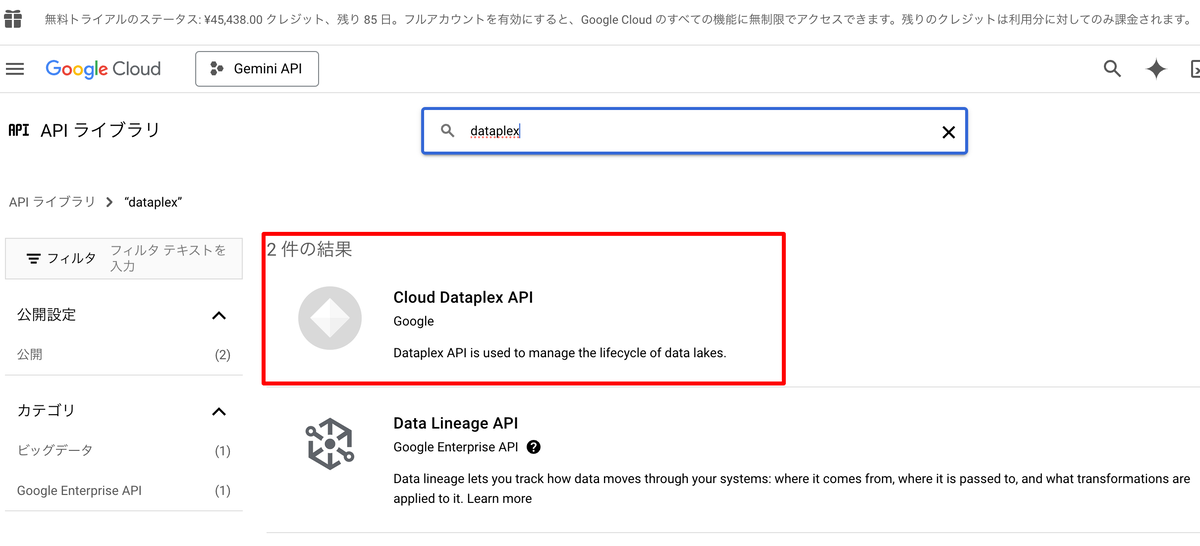Image resolution: width=1200 pixels, height=546 pixels.
Task: Click the フィルタ filter icon
Action: [x=34, y=258]
